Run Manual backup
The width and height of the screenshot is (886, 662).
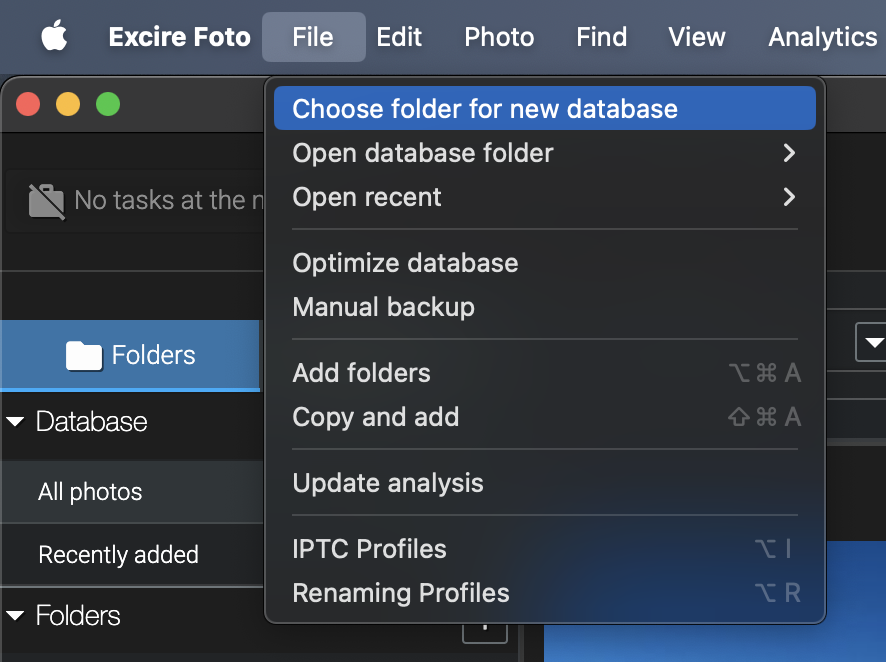[545, 307]
